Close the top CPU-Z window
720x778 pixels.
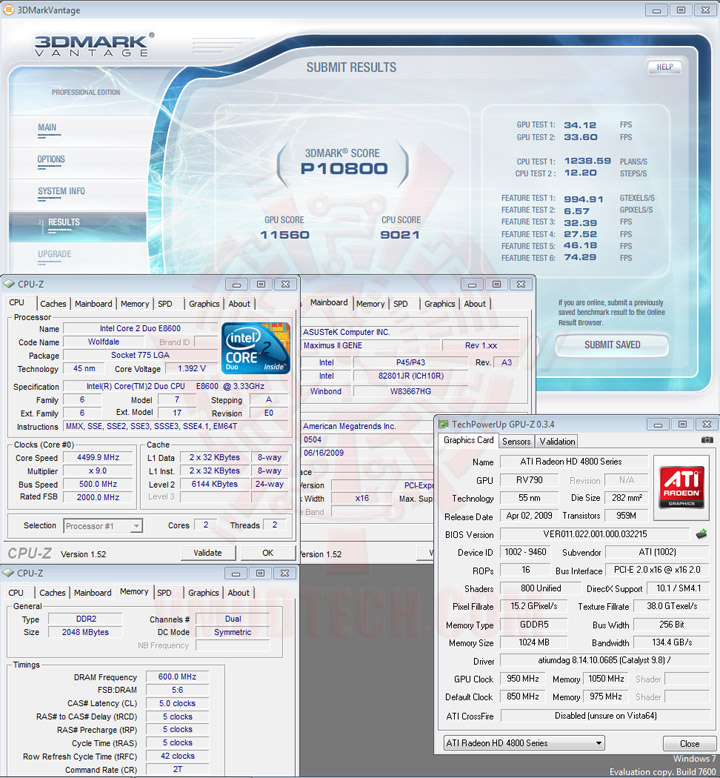pos(285,284)
